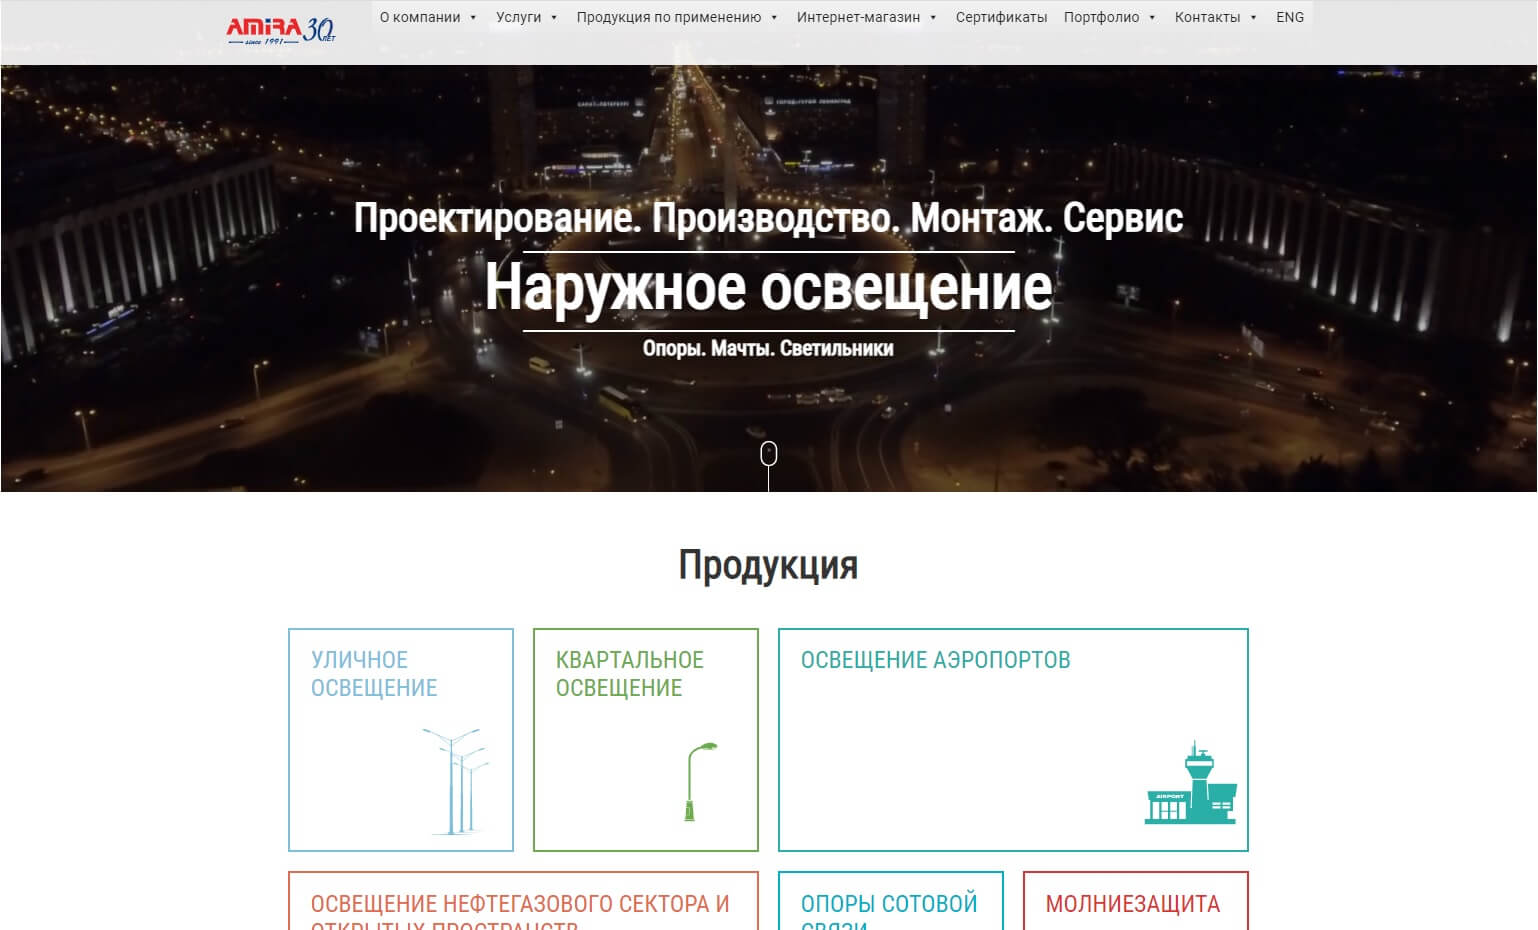Open the Опоры сотовой связи card
This screenshot has width=1538, height=930.
tap(891, 901)
